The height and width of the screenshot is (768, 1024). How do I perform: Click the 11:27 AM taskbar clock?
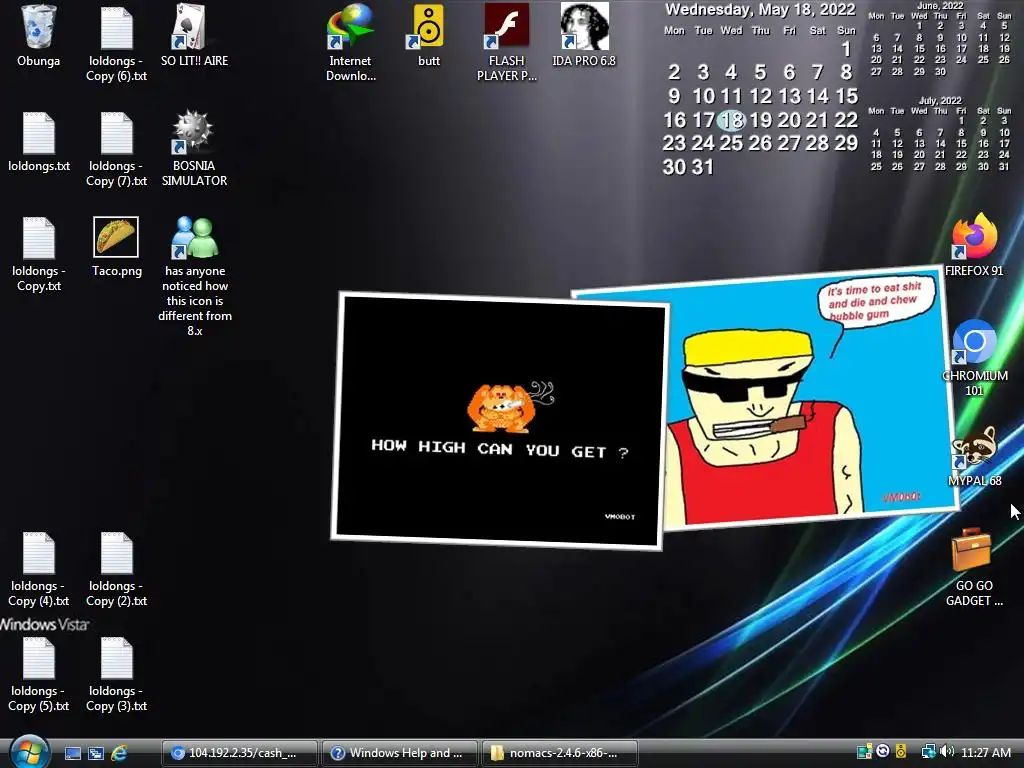(985, 753)
